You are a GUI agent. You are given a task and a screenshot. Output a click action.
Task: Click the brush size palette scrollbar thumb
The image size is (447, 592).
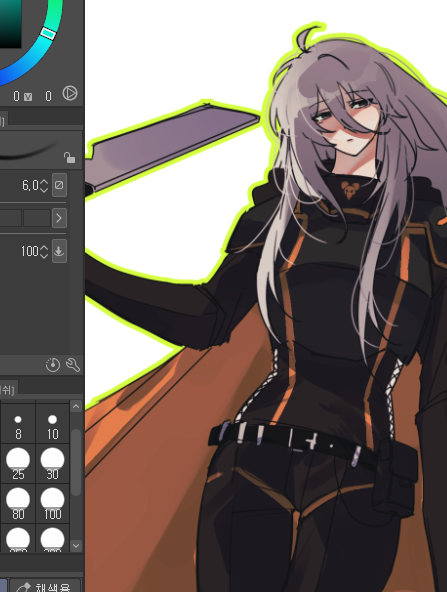pyautogui.click(x=76, y=462)
